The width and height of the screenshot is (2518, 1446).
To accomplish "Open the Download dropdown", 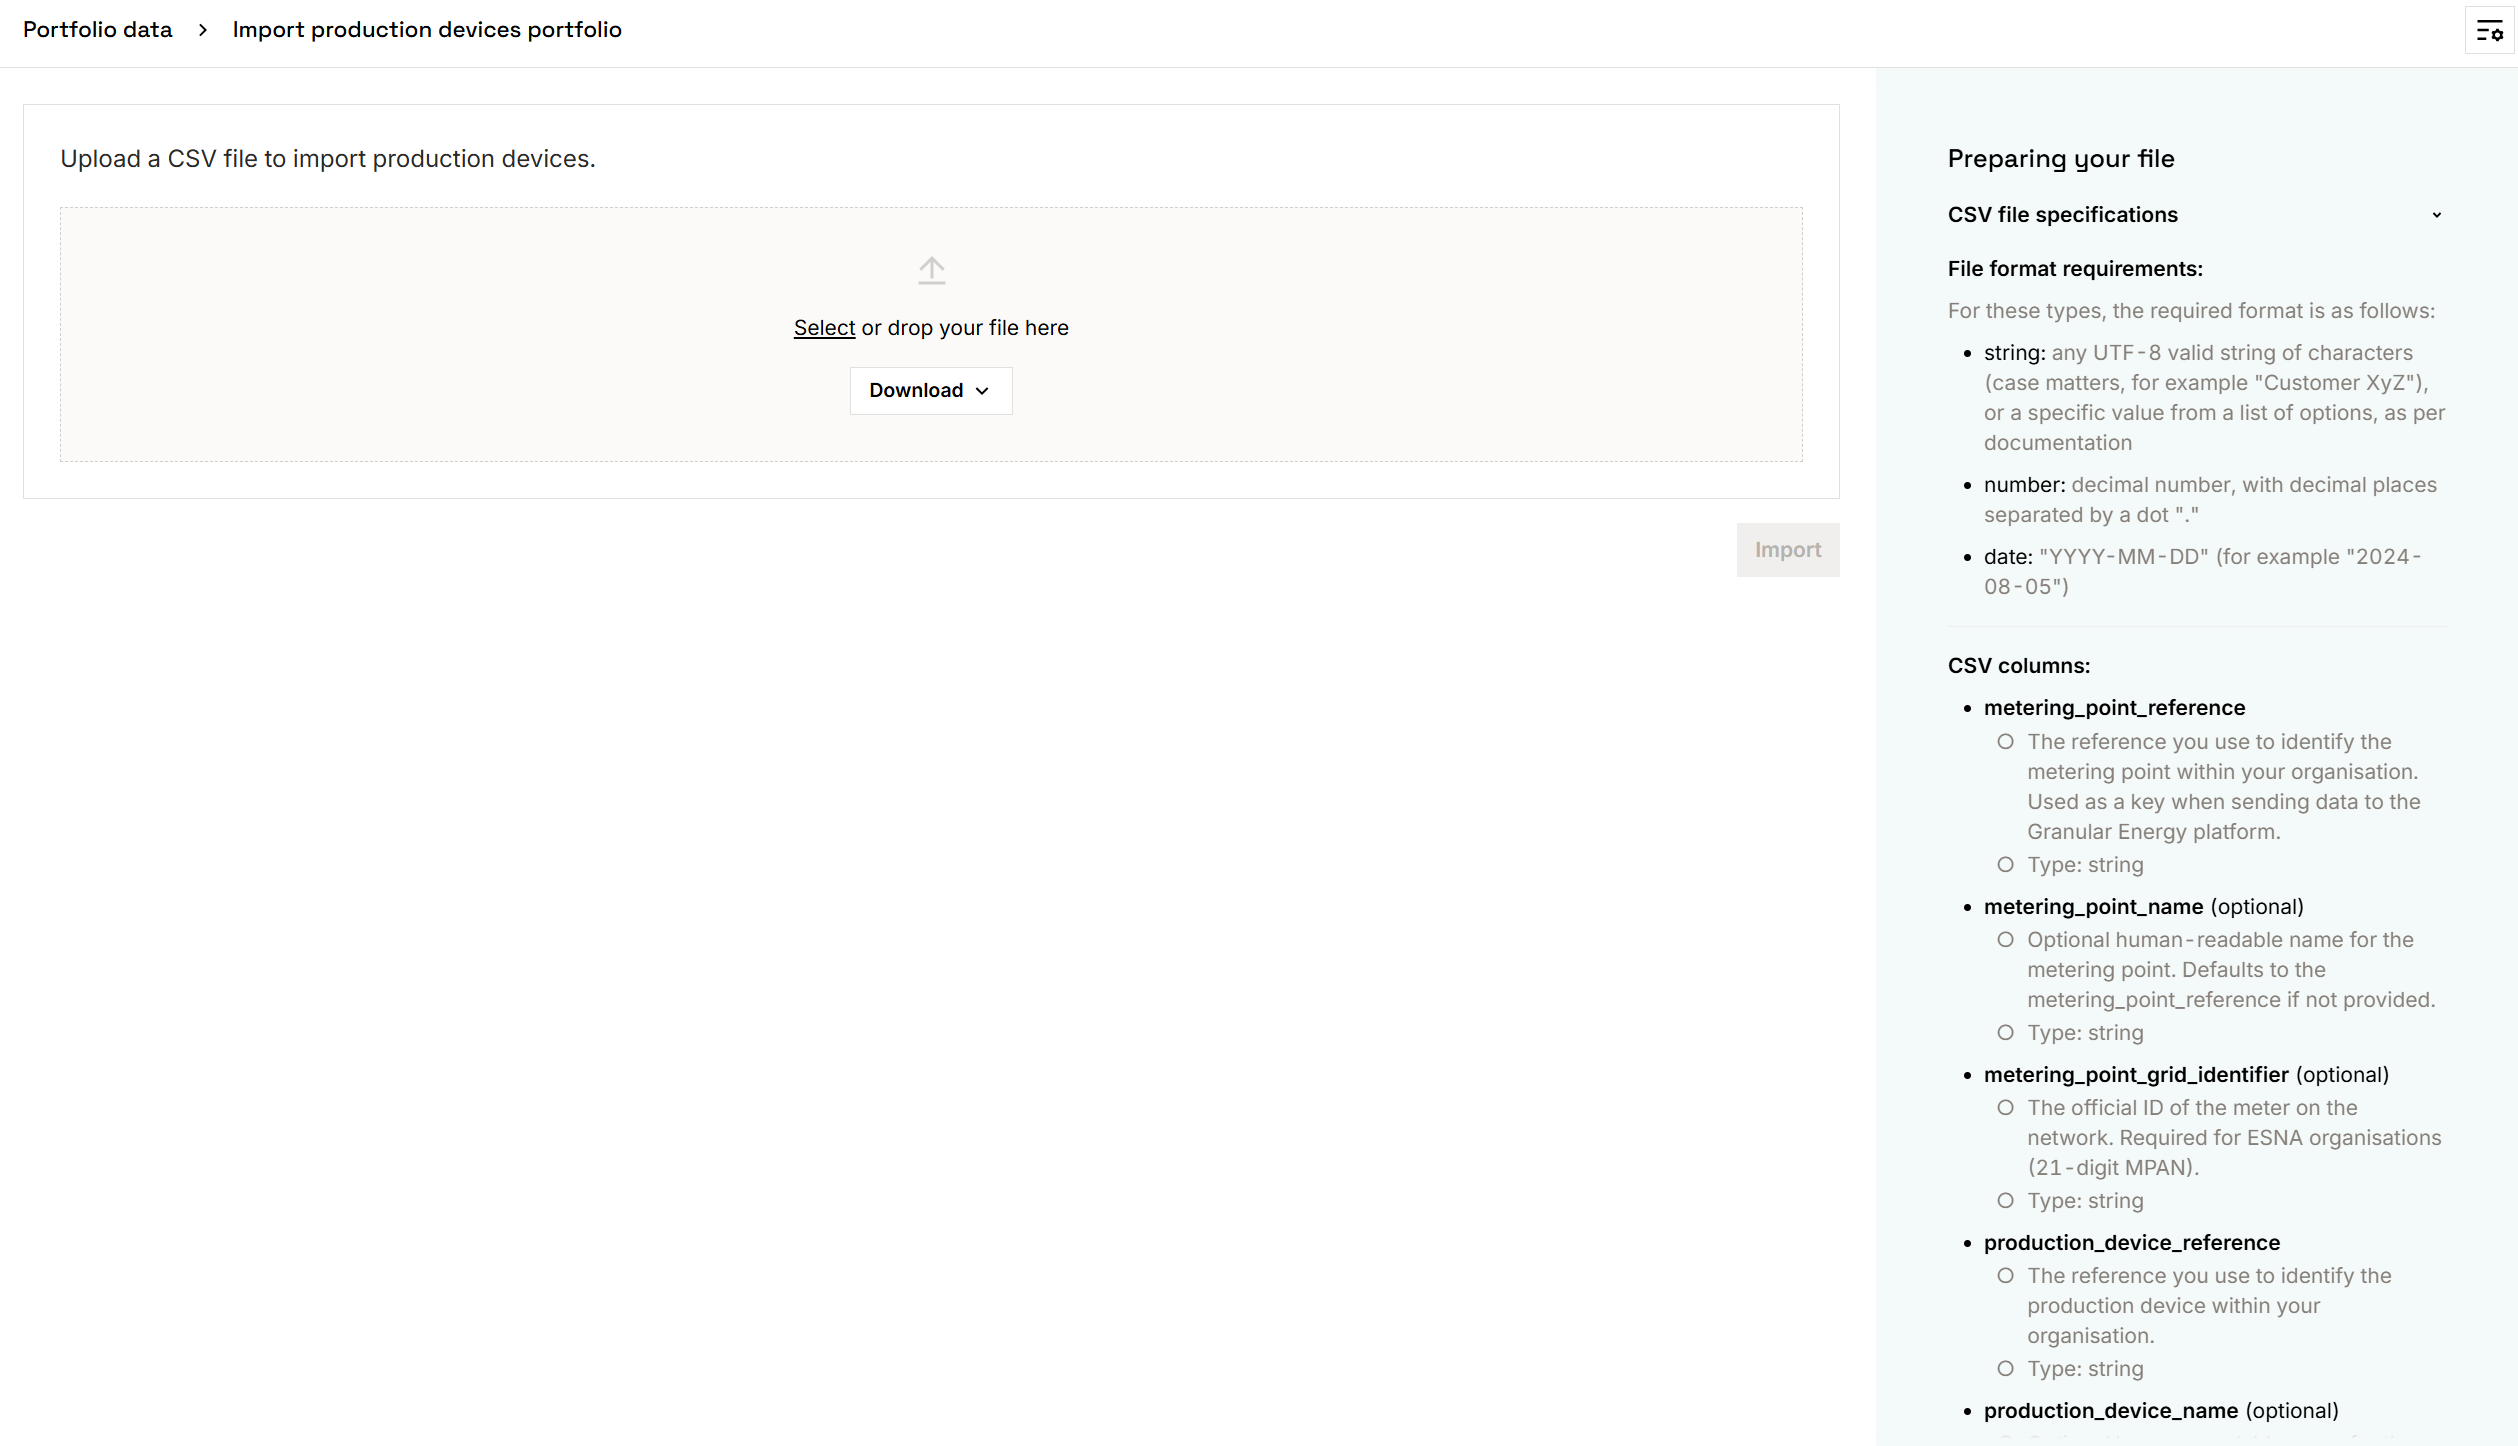I will pos(930,391).
